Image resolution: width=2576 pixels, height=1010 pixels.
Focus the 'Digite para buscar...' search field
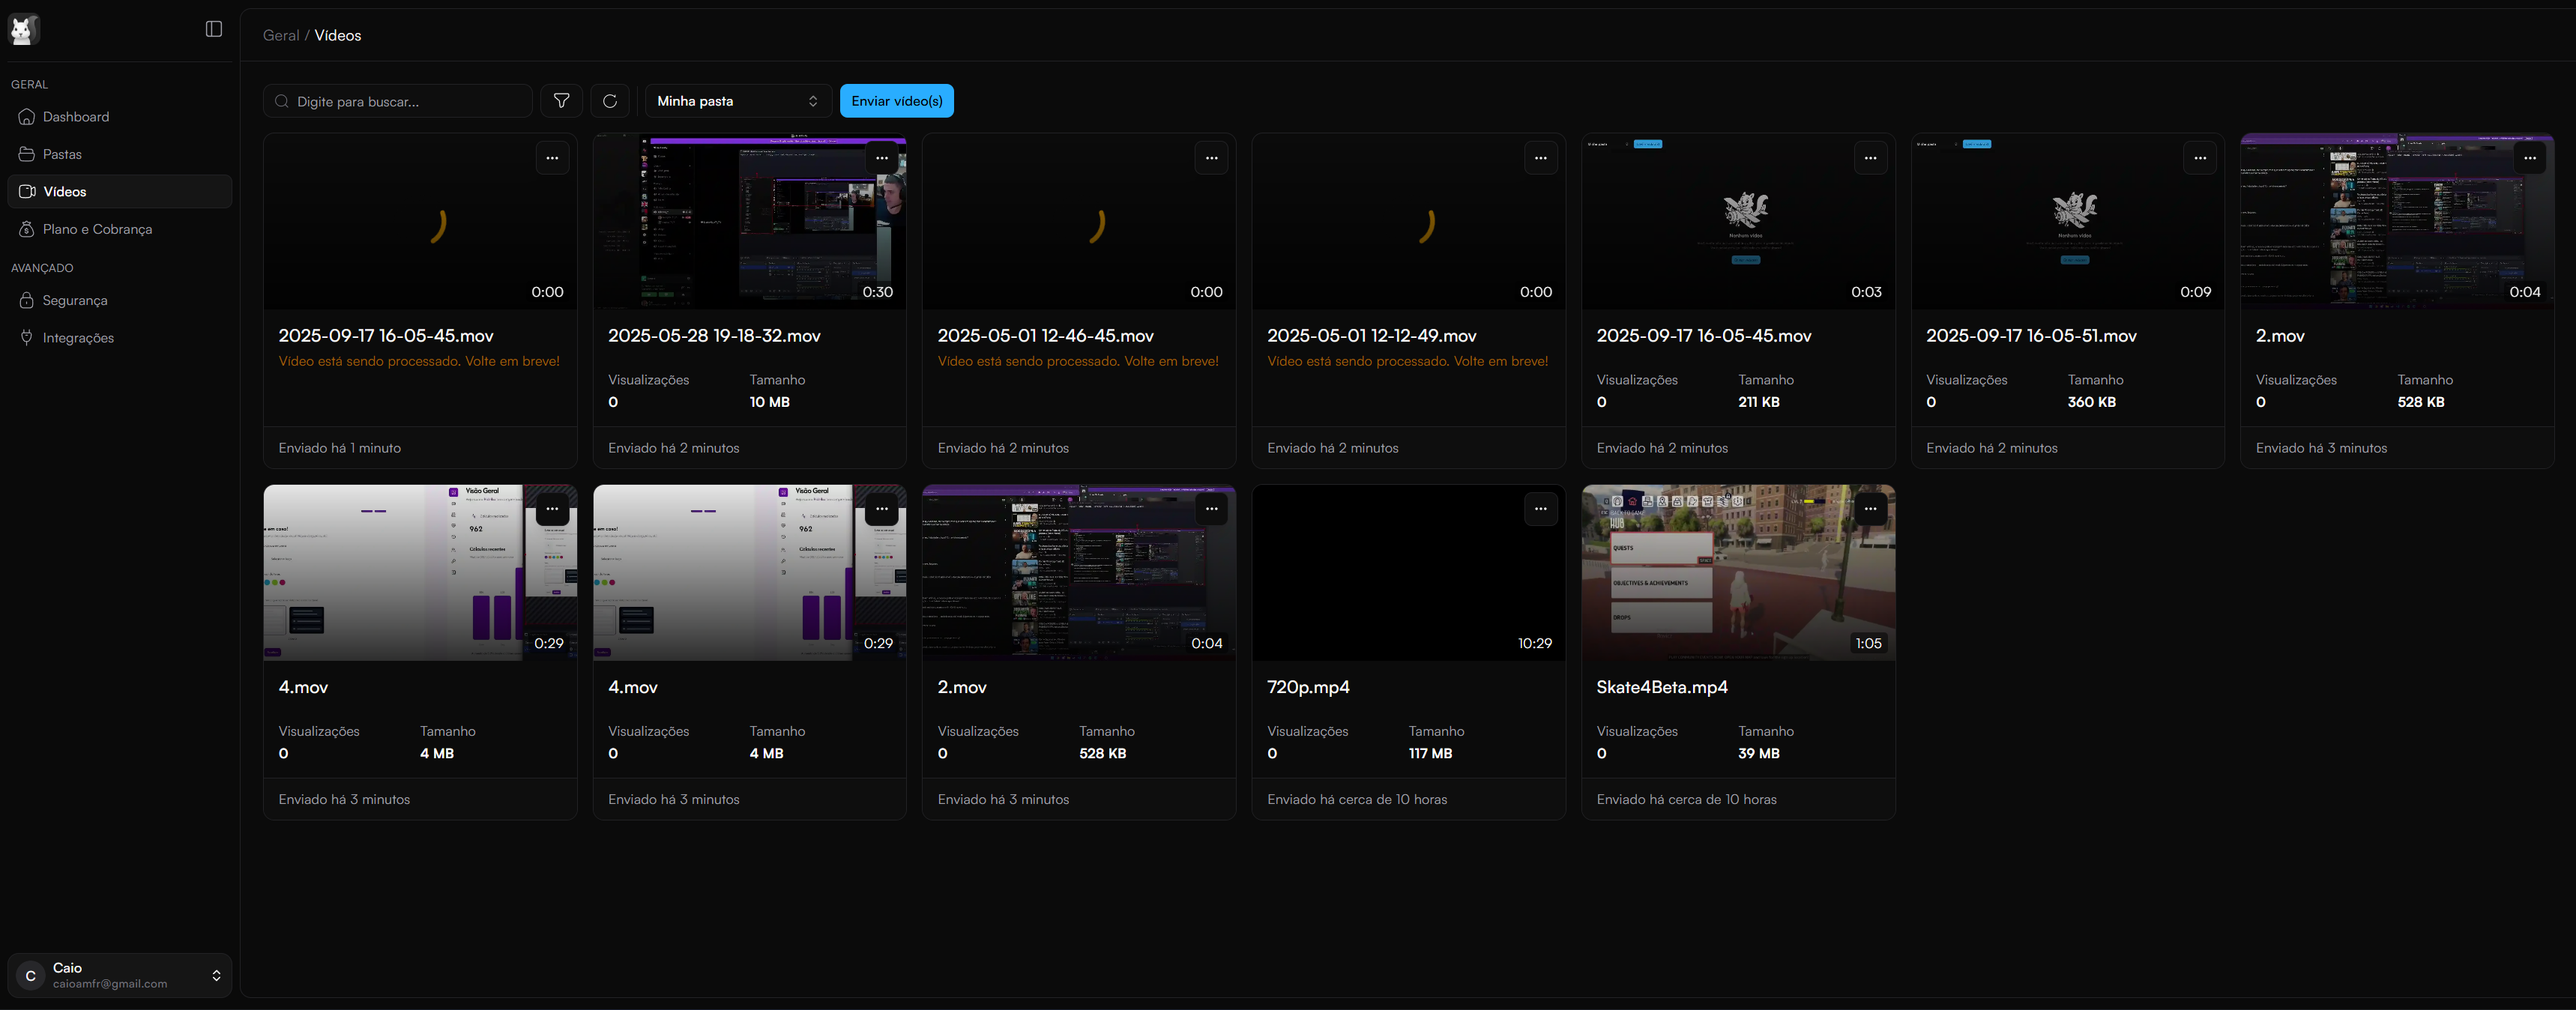point(398,101)
